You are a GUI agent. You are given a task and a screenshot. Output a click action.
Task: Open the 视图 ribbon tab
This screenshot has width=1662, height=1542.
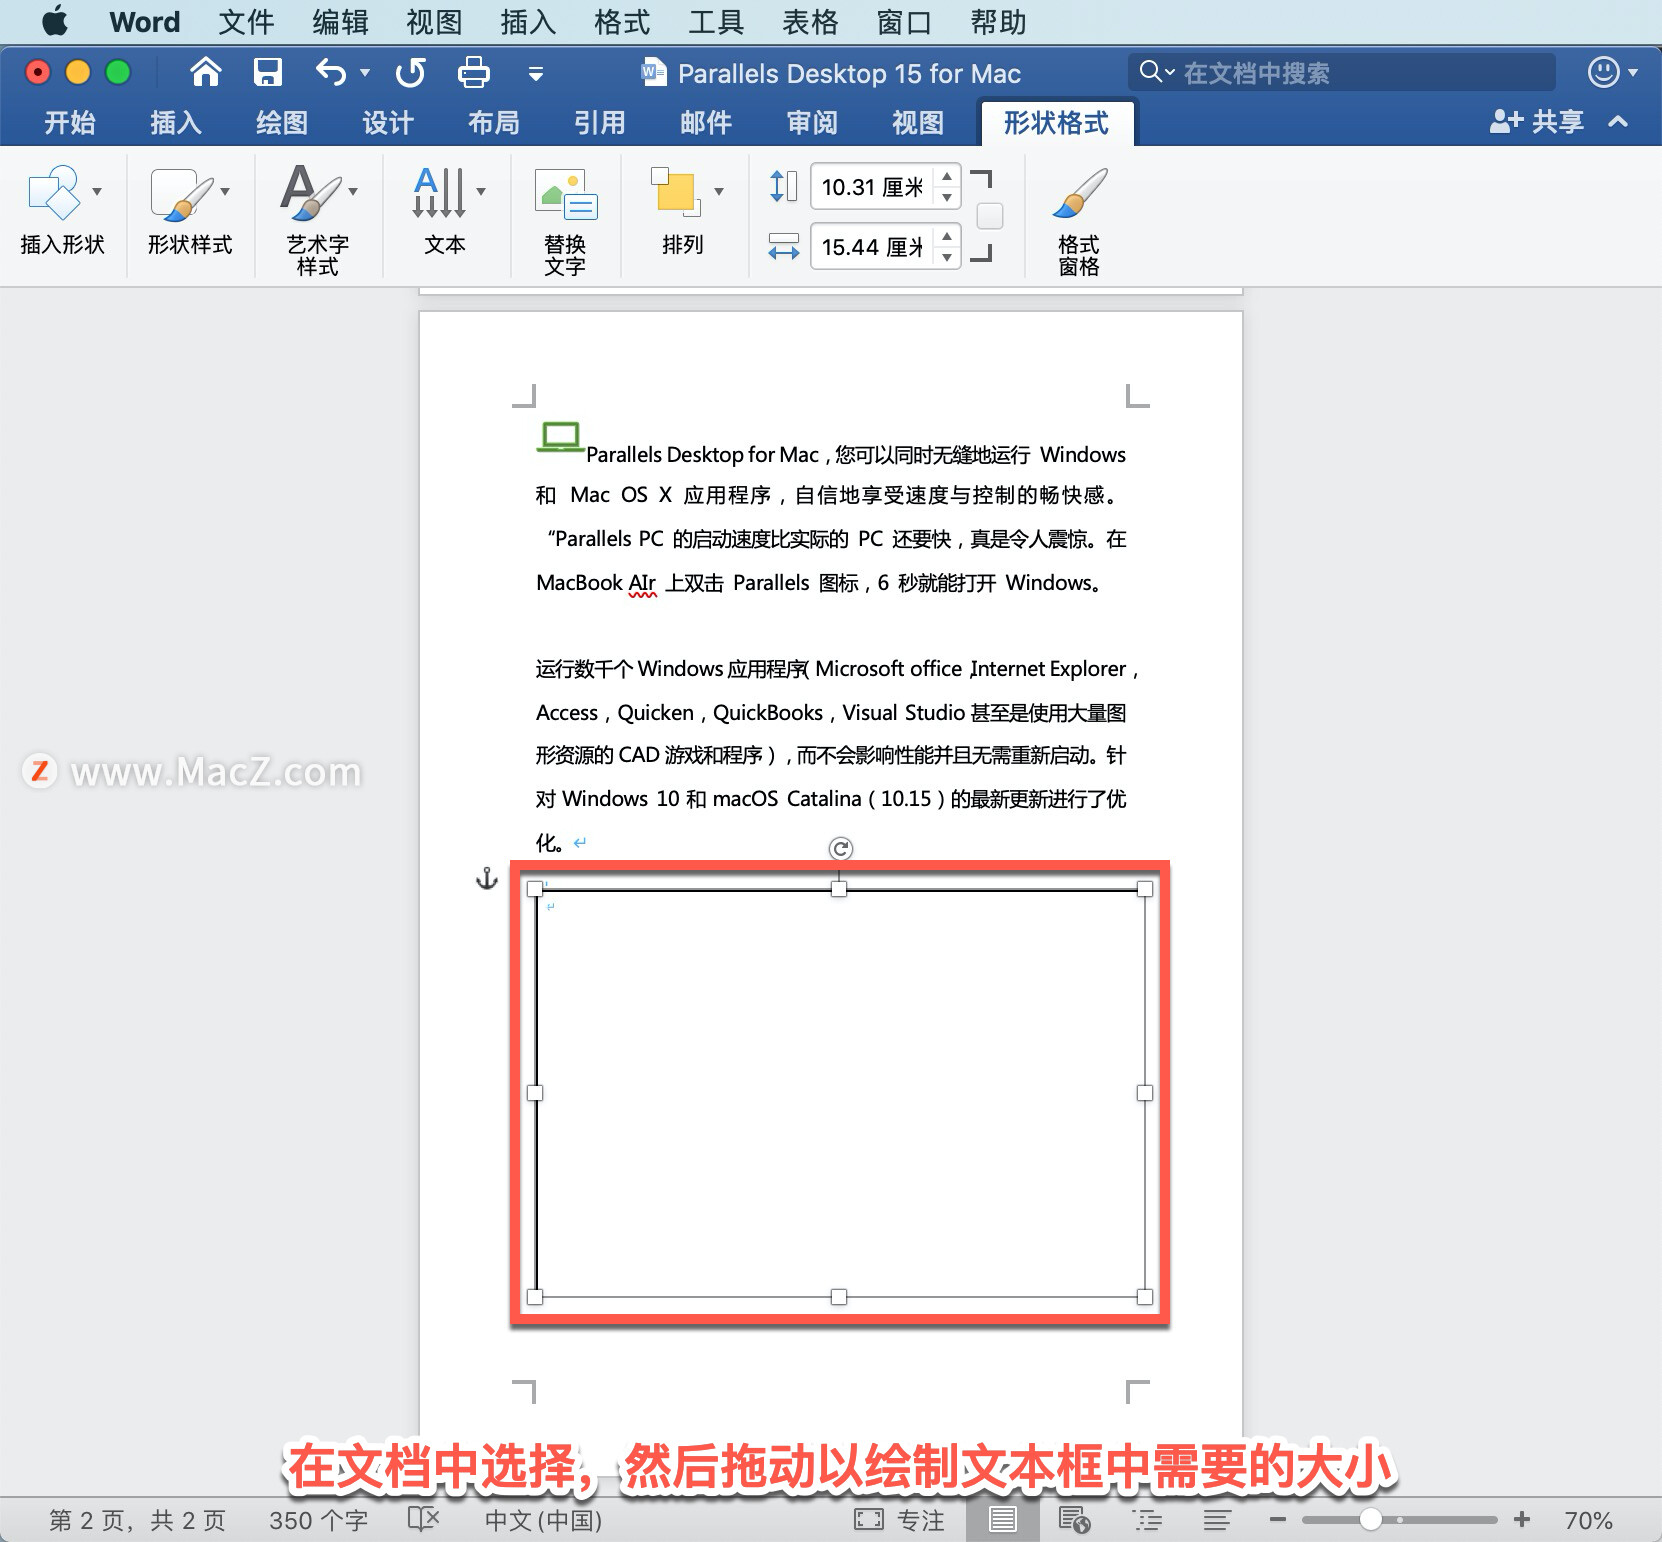[x=918, y=122]
